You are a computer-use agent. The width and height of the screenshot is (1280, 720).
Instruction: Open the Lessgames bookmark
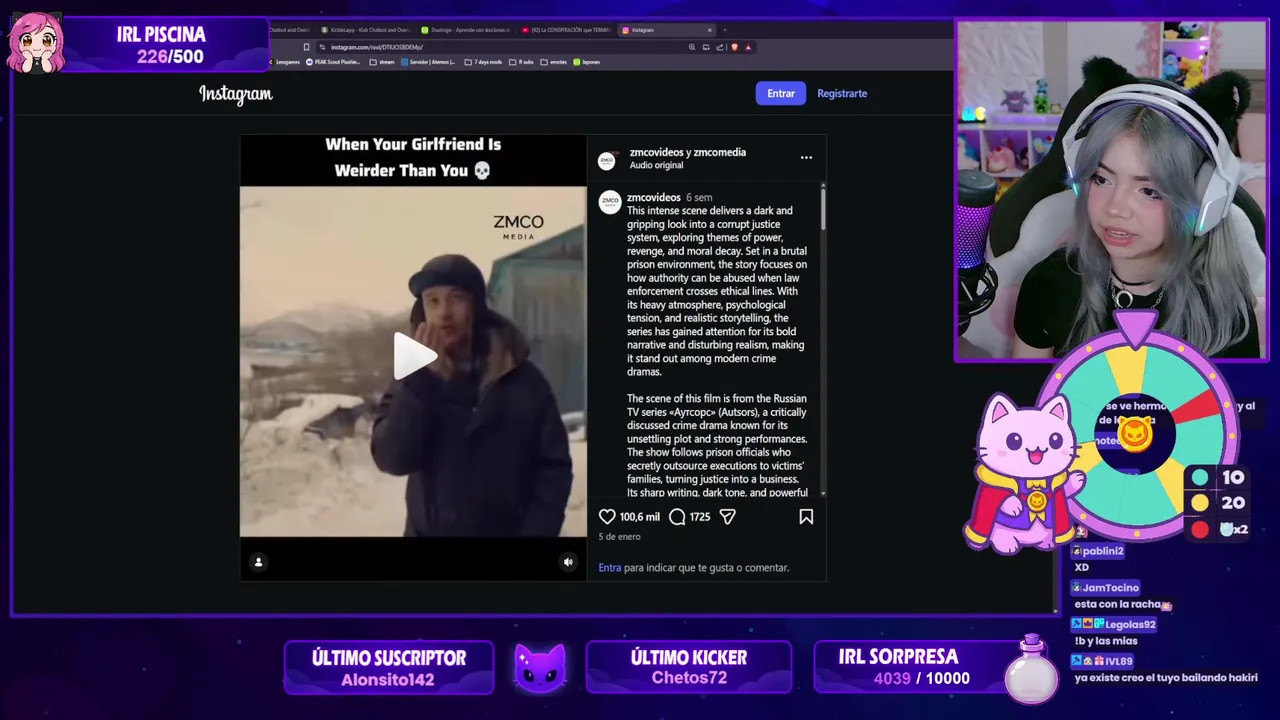point(284,62)
